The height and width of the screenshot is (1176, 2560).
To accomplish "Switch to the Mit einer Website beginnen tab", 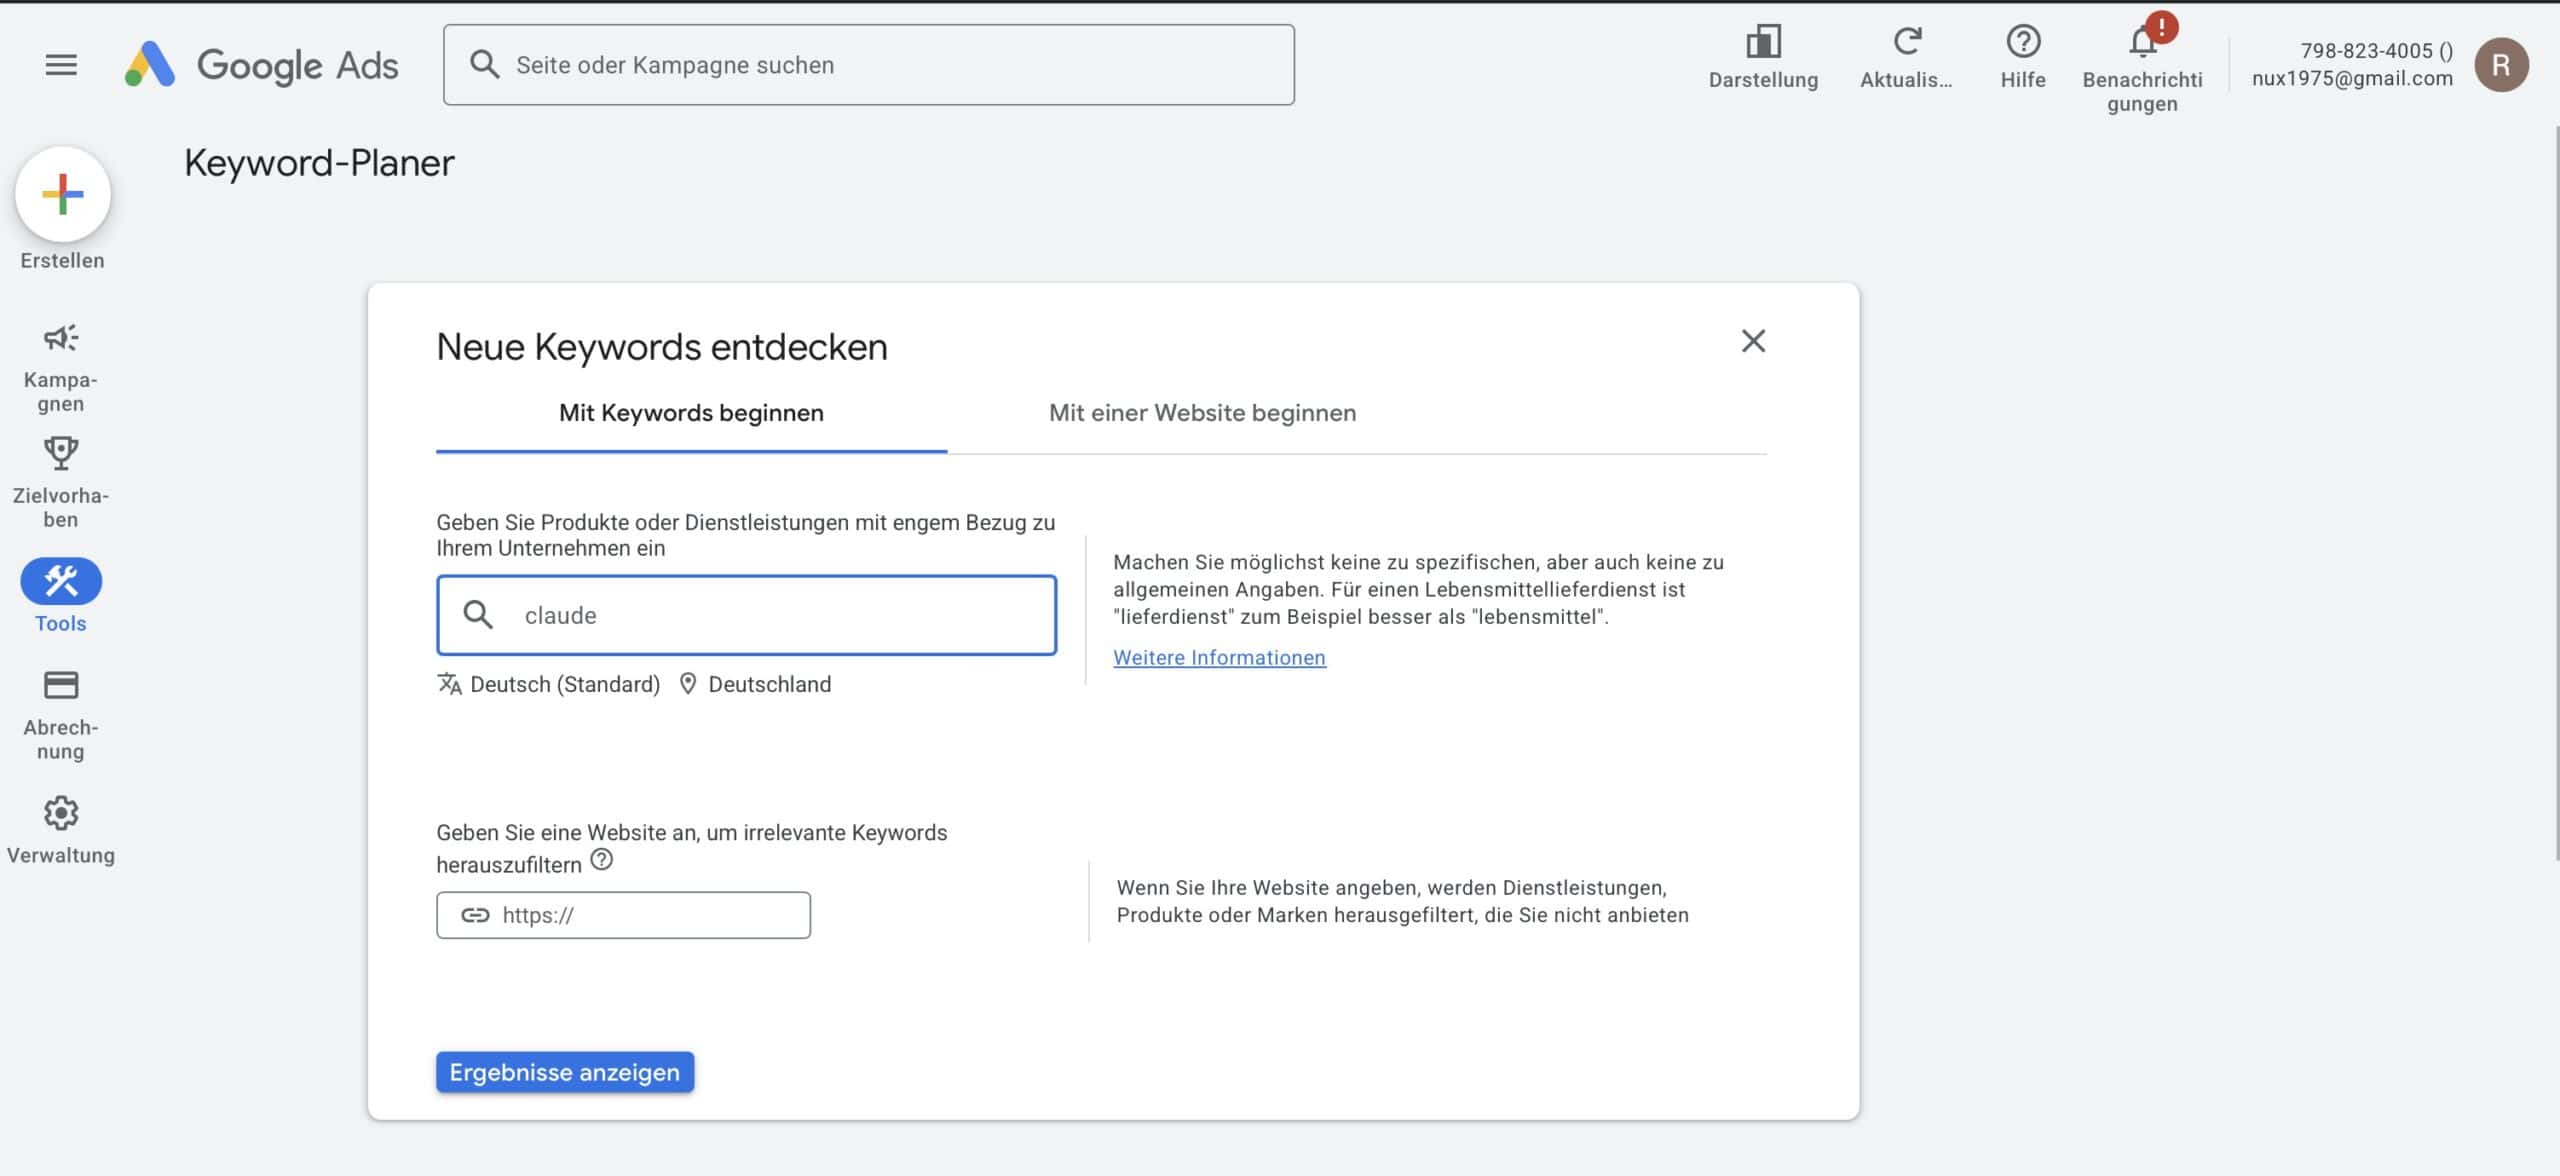I will [x=1202, y=413].
